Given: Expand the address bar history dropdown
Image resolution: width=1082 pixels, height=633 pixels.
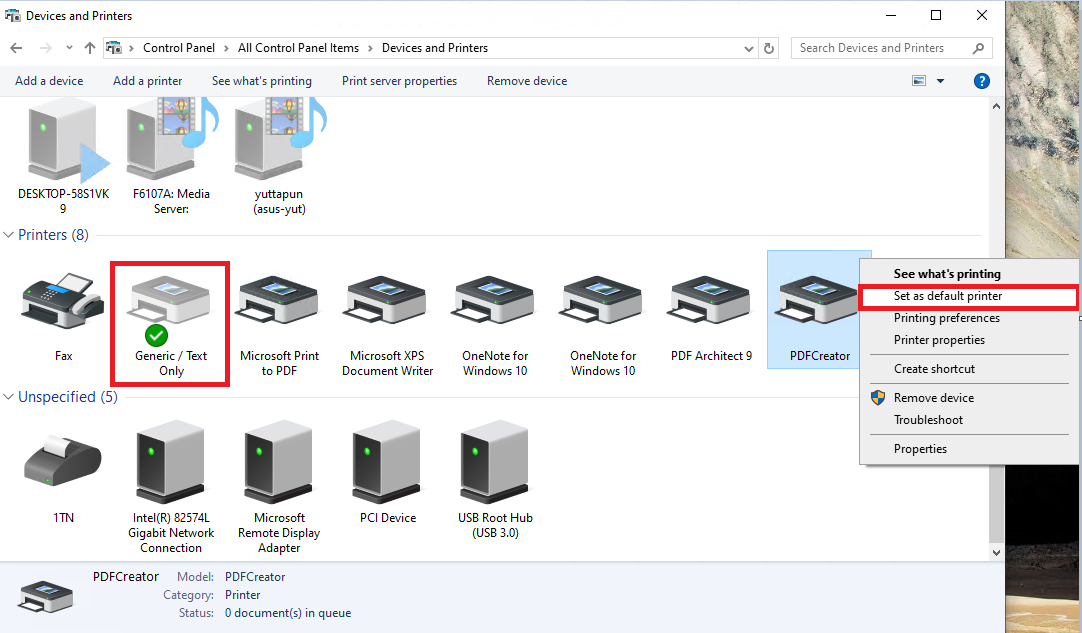Looking at the screenshot, I should click(x=750, y=48).
